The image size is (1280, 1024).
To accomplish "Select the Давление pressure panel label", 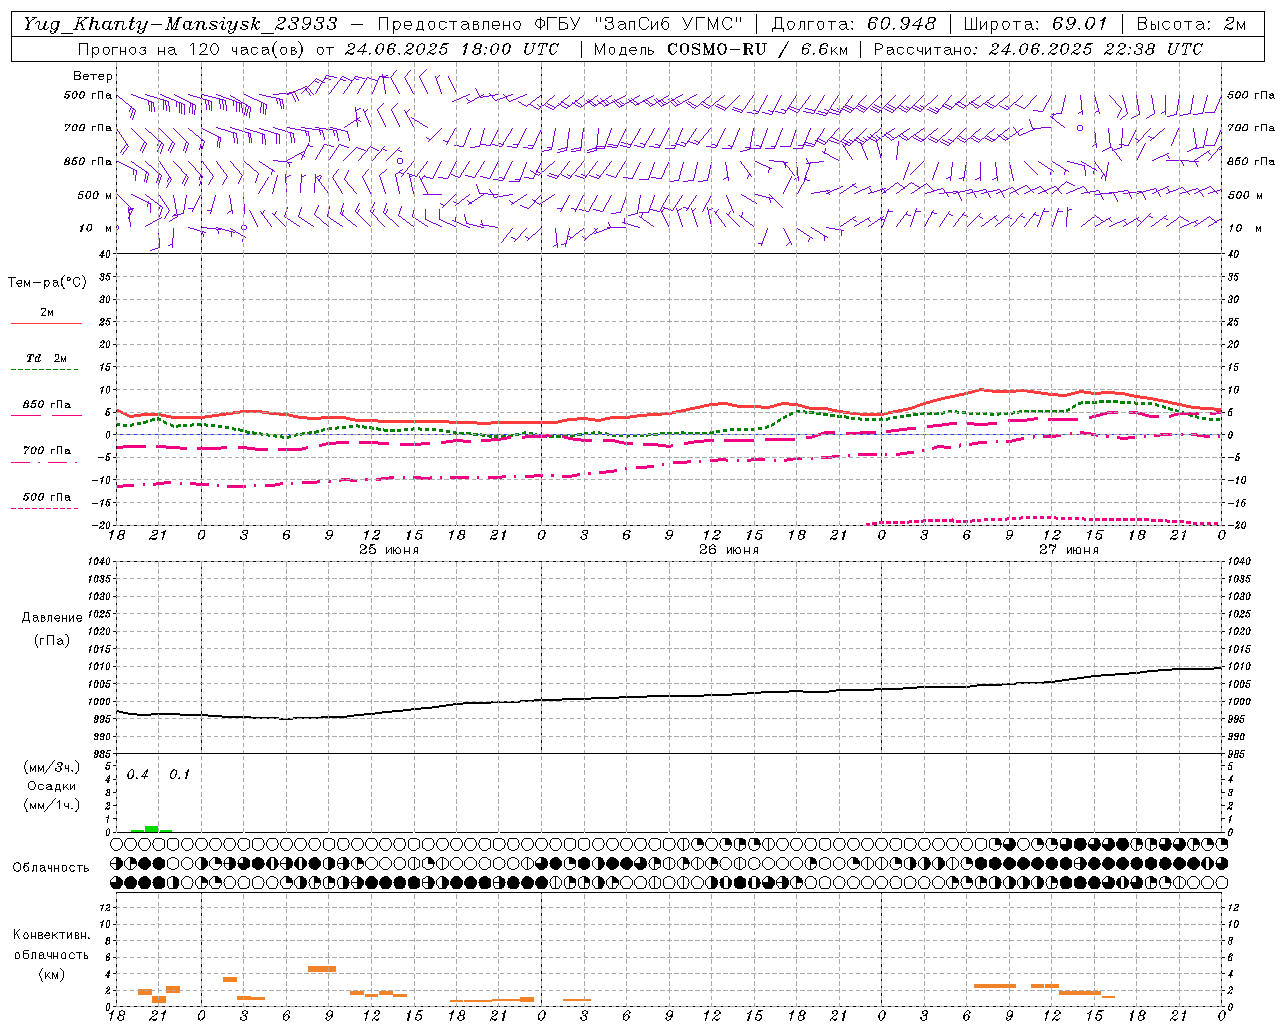I will click(x=52, y=618).
